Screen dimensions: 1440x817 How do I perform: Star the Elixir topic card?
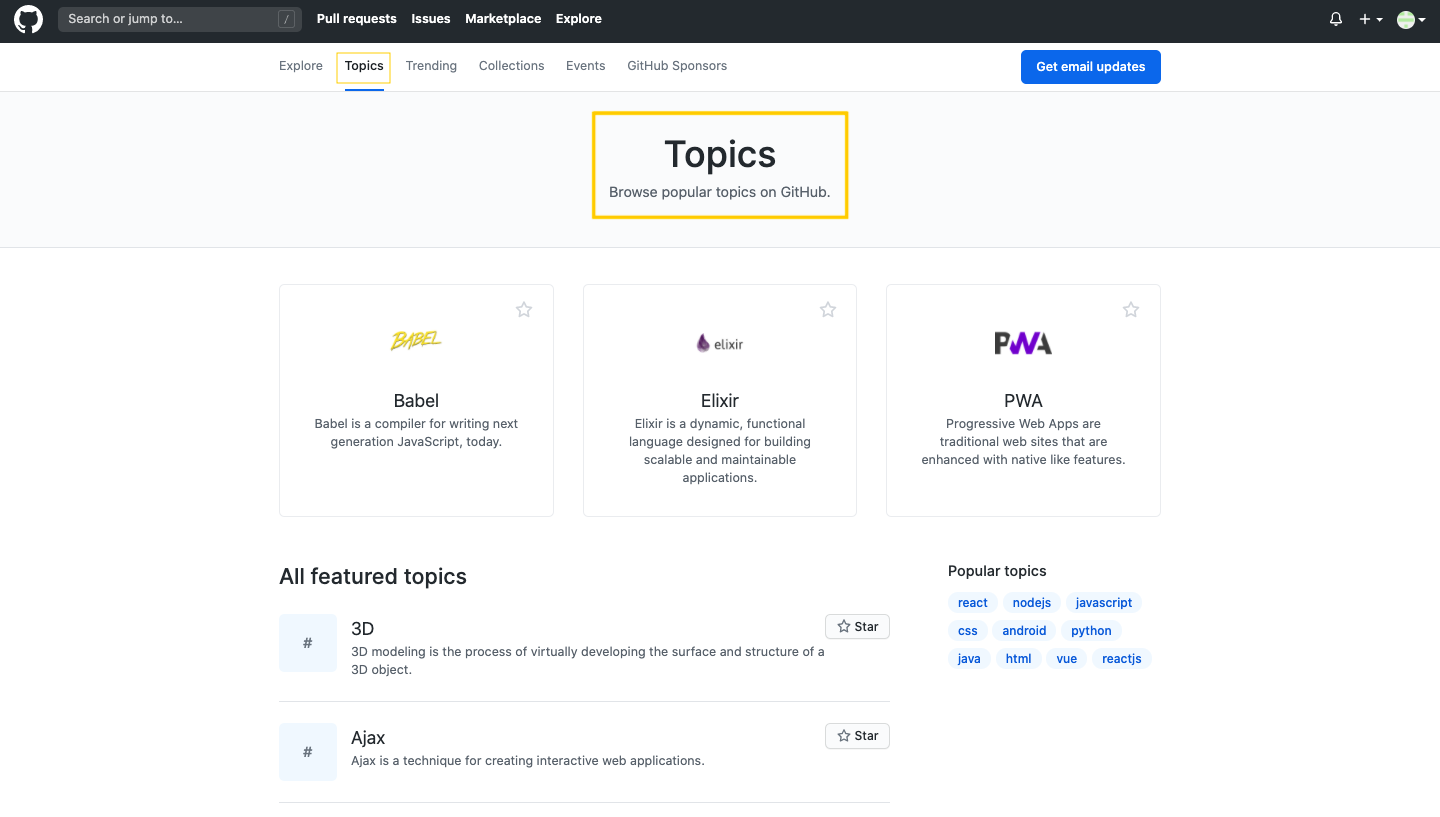828,310
